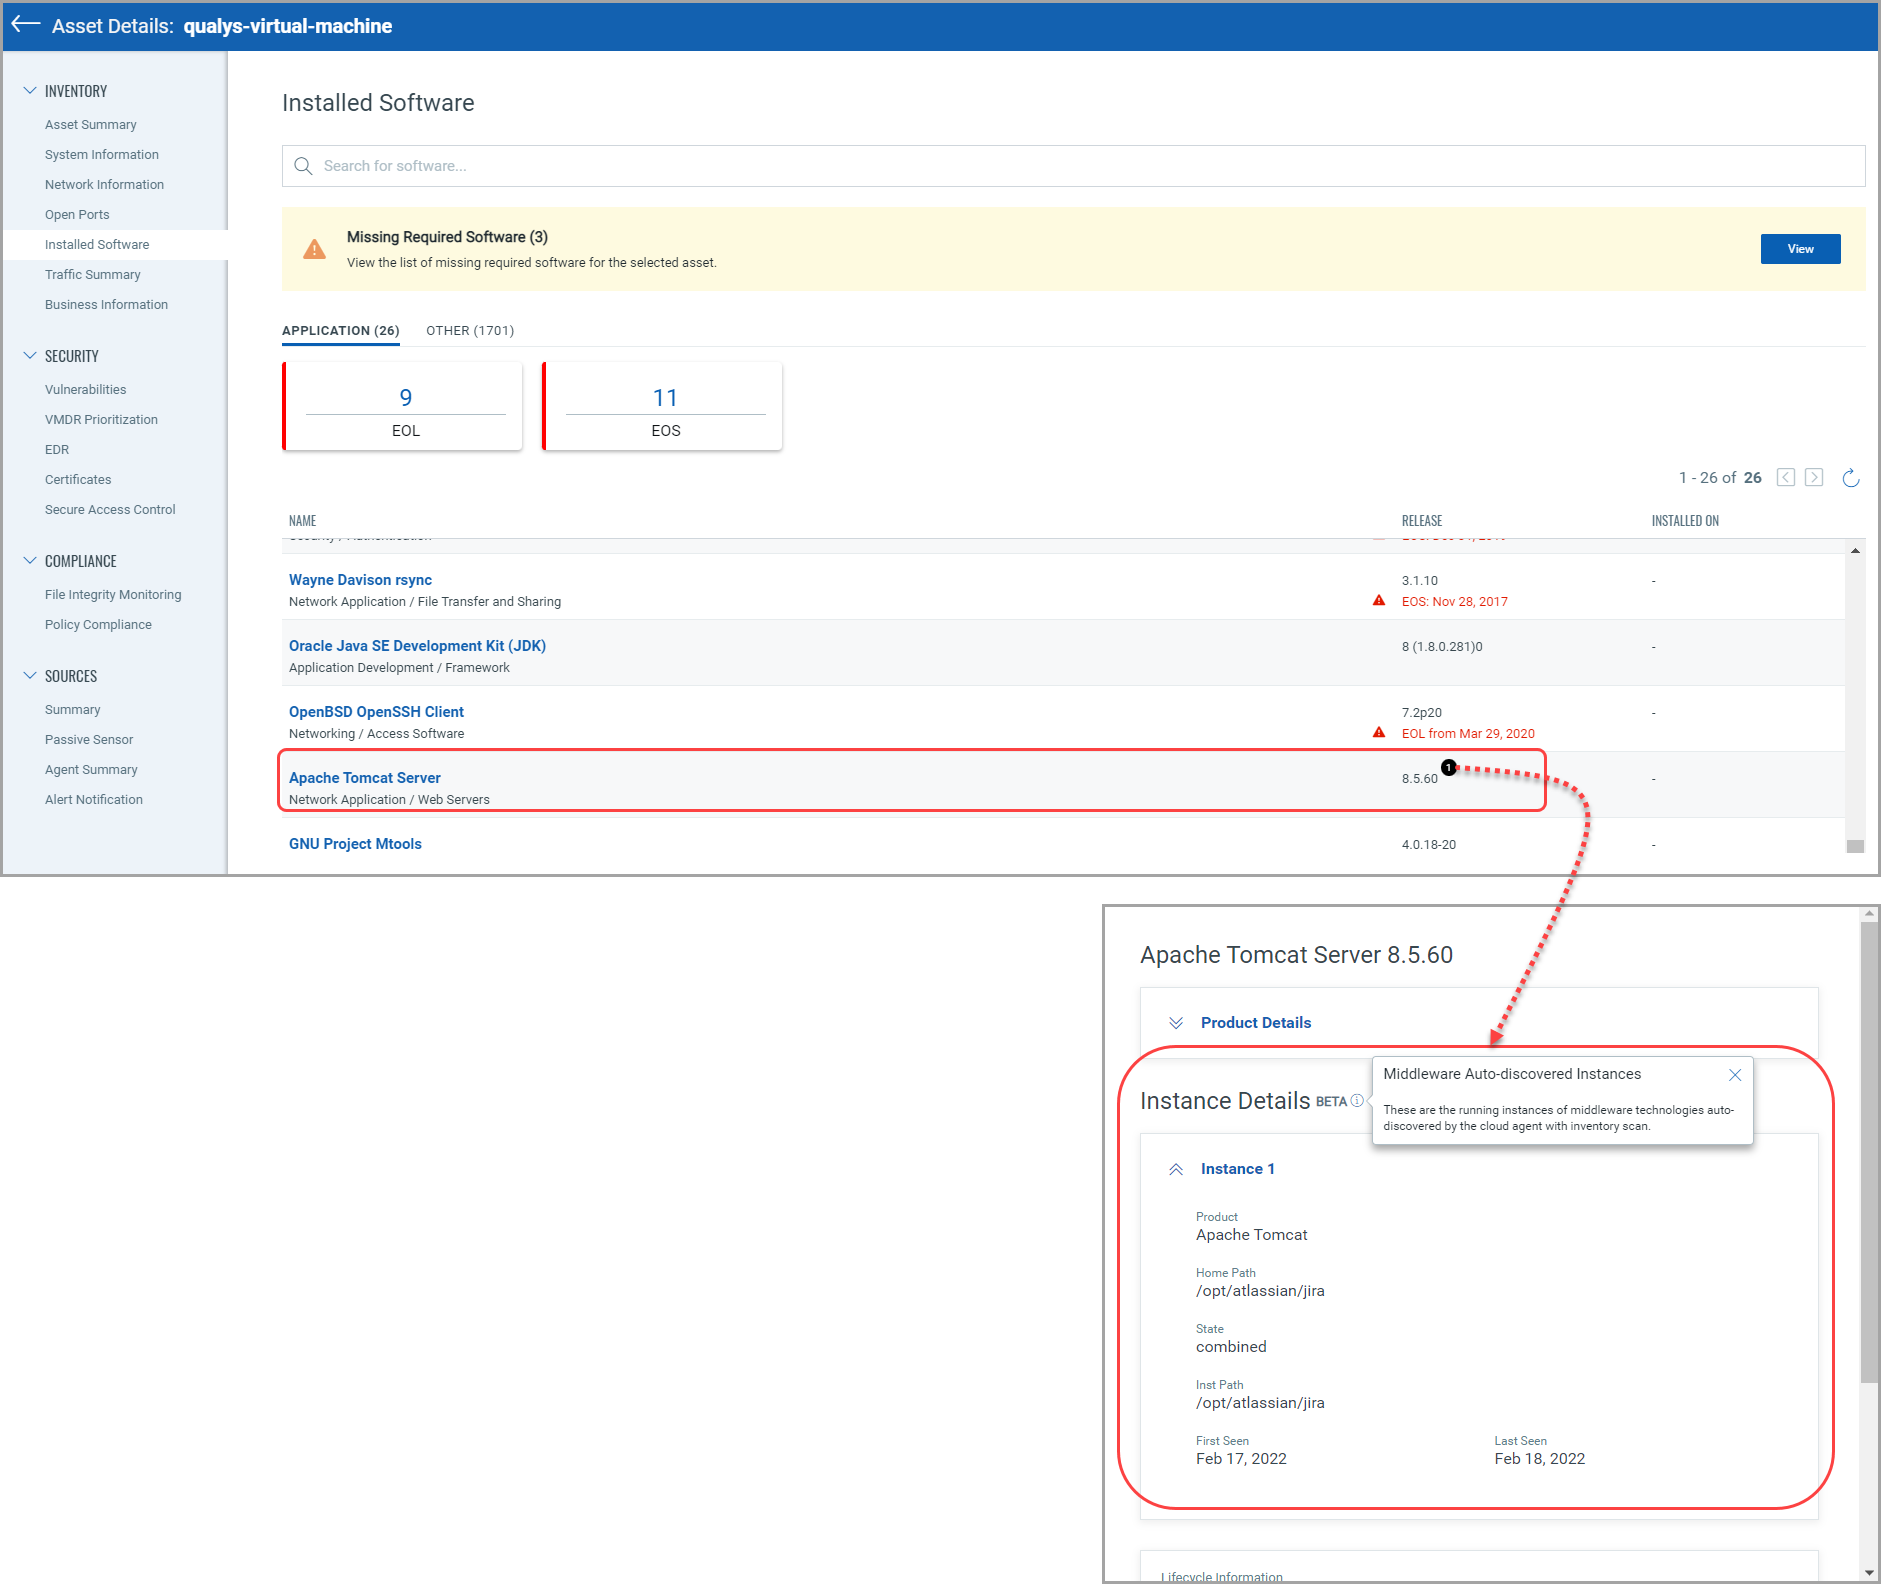This screenshot has height=1584, width=1881.
Task: Open the Instance Details info icon
Action: [1357, 1100]
